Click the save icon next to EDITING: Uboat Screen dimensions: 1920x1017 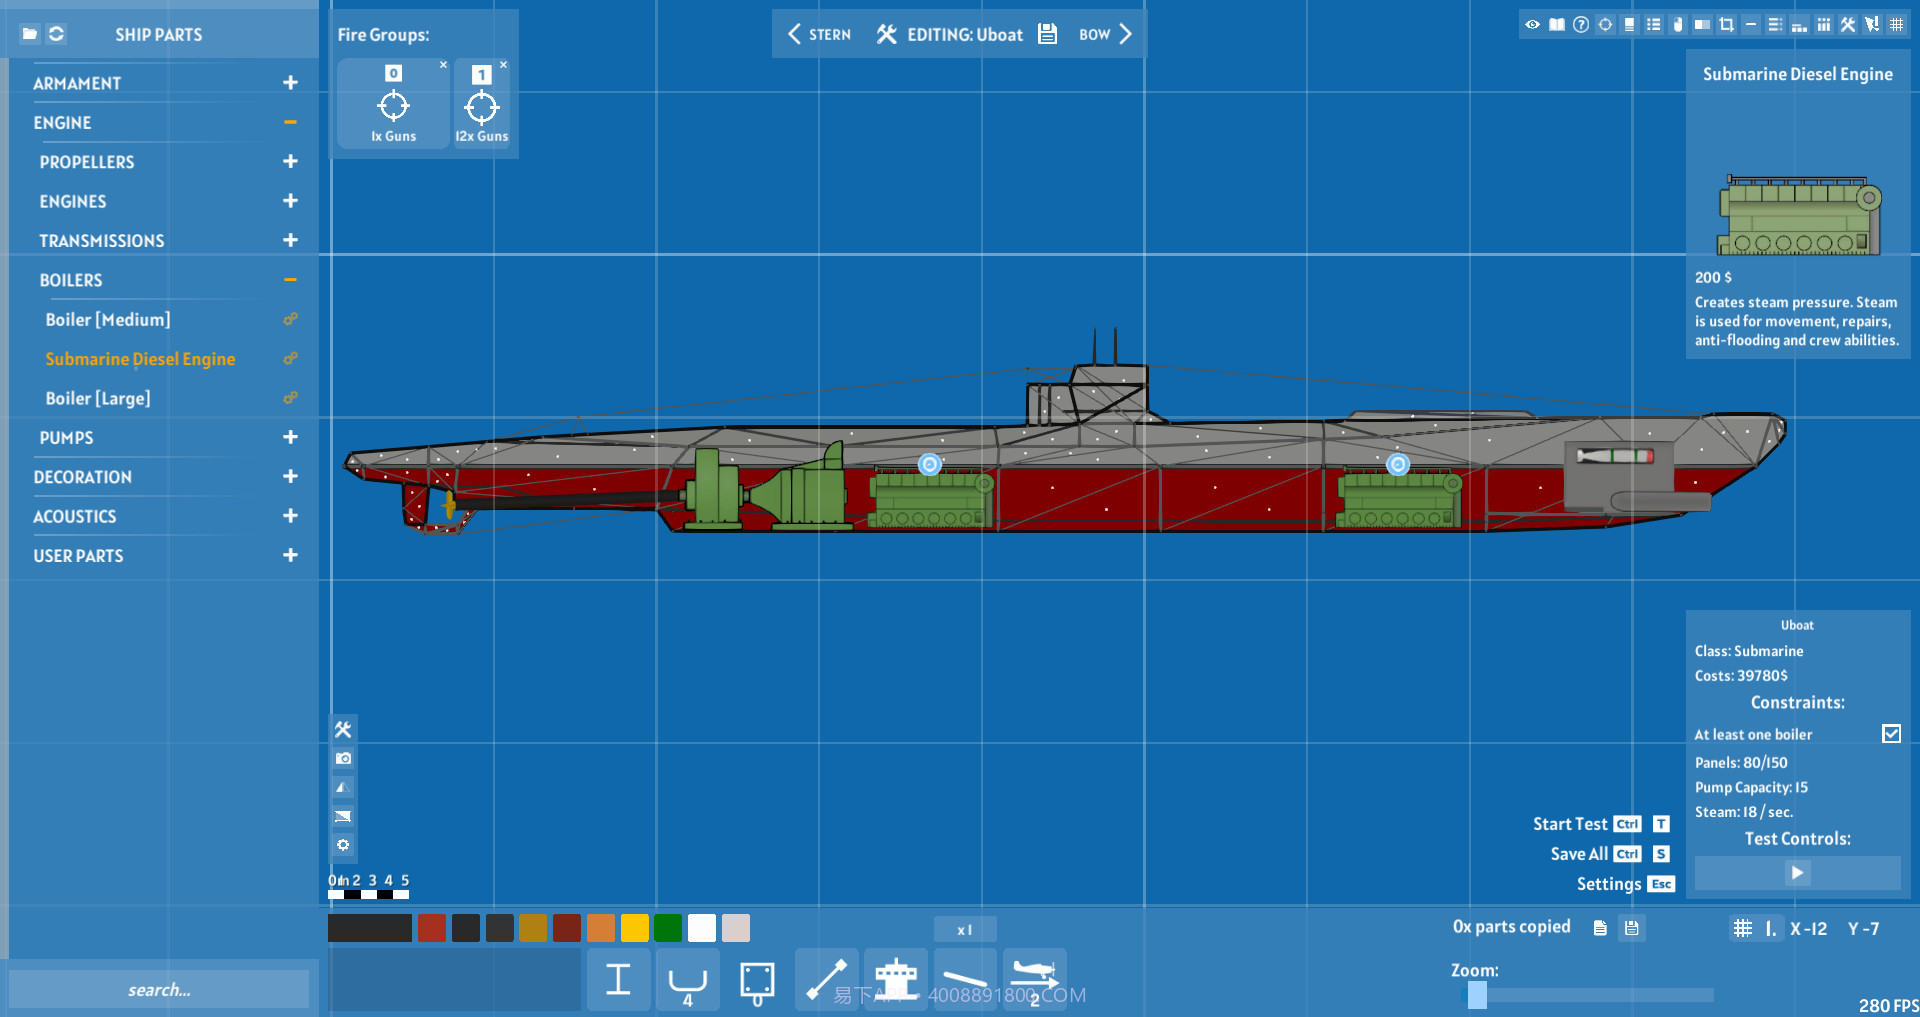(1048, 33)
